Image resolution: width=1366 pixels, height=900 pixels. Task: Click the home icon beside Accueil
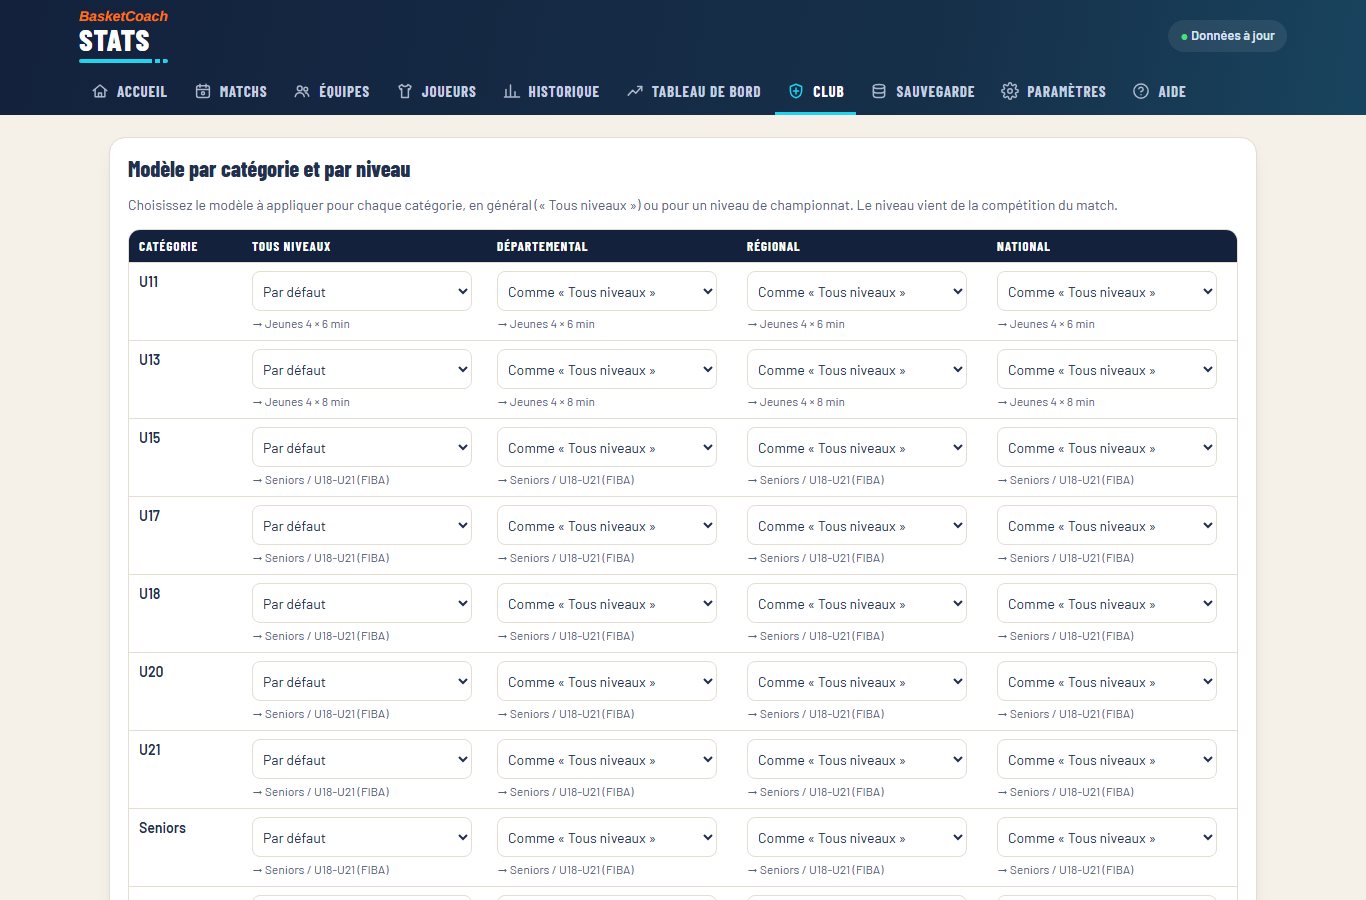click(x=100, y=91)
